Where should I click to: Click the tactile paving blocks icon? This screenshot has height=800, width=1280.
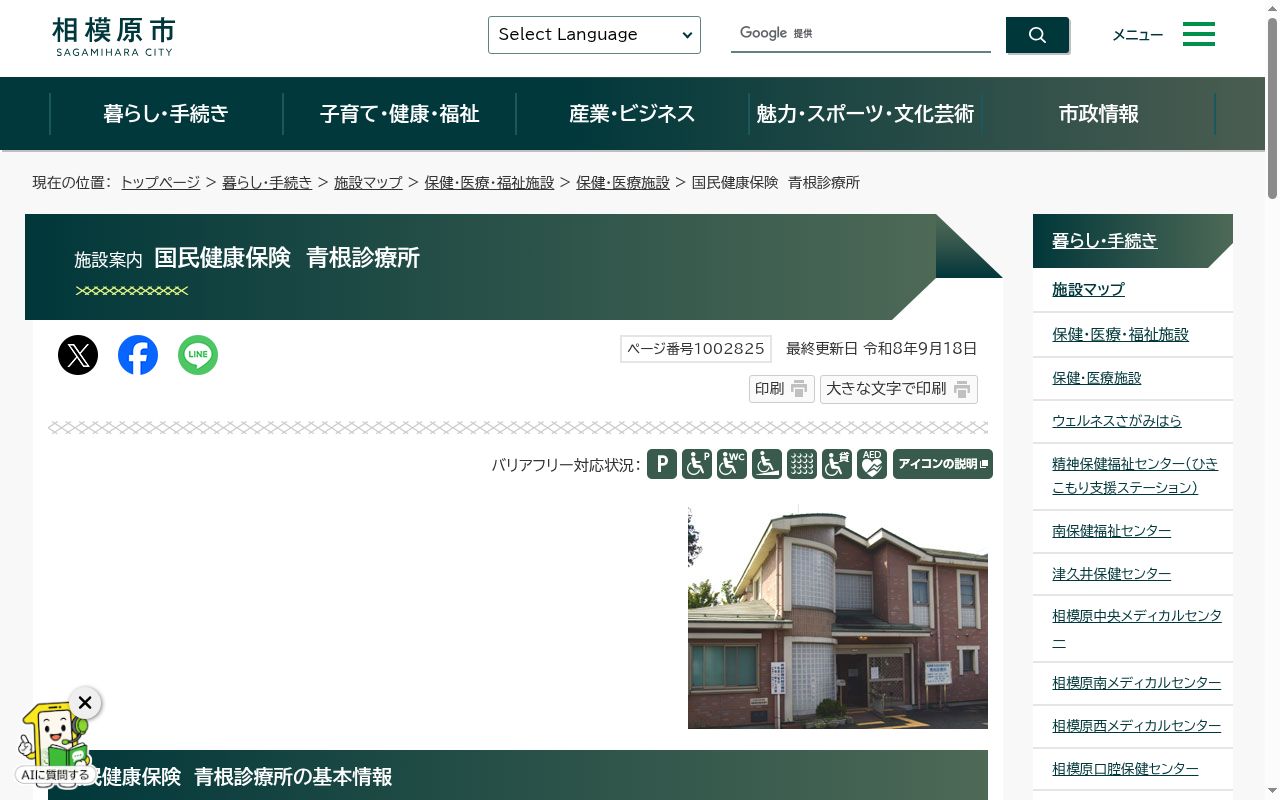pyautogui.click(x=802, y=464)
